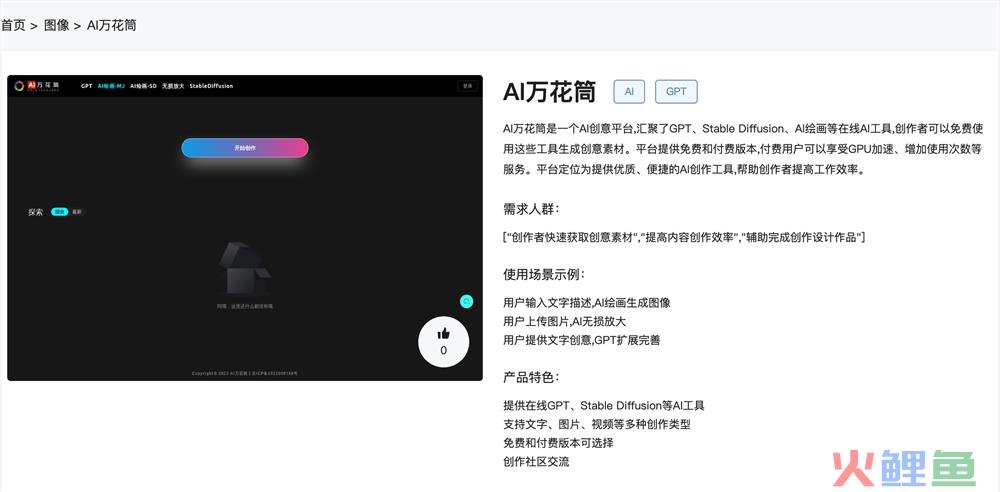The height and width of the screenshot is (492, 1000).
Task: Click the copyright footer text in the preview
Action: [x=245, y=373]
